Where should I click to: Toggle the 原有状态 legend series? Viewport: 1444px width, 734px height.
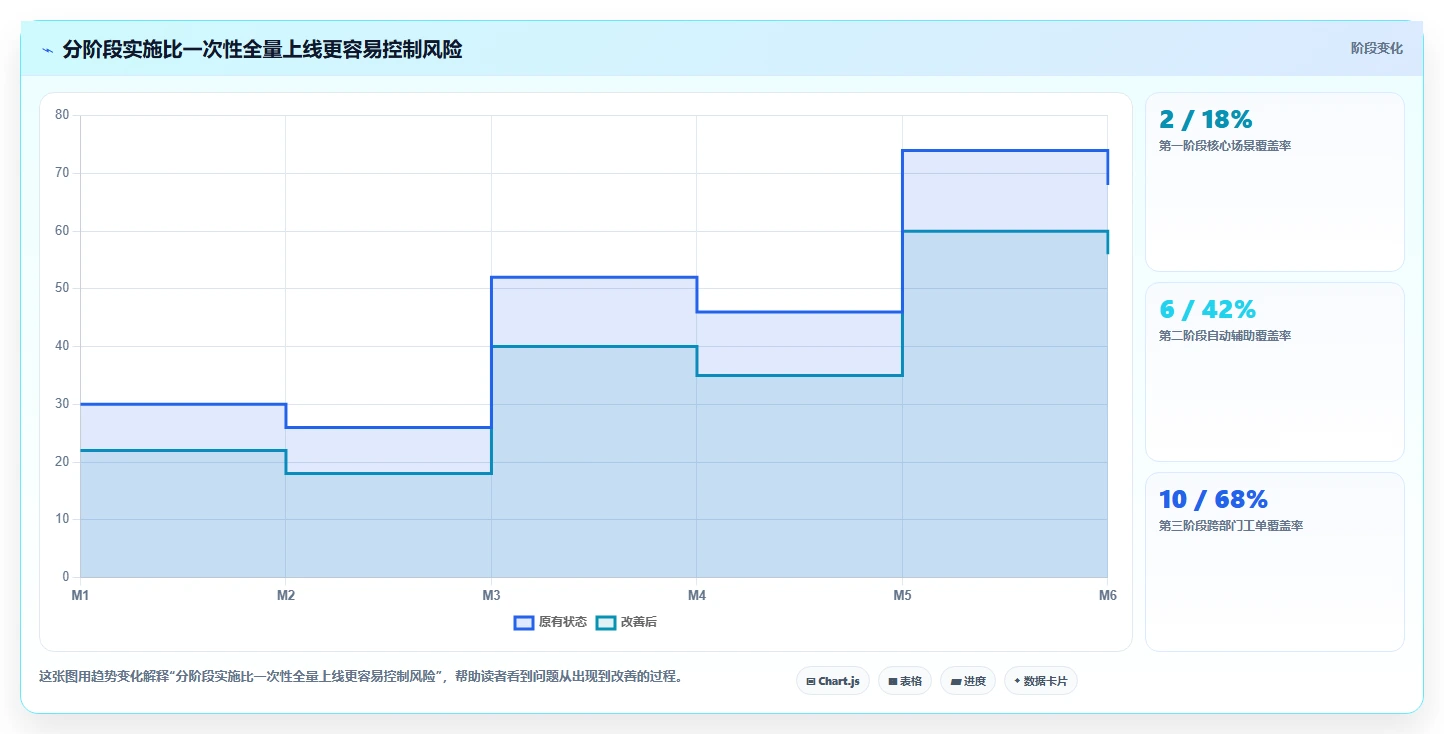[550, 622]
